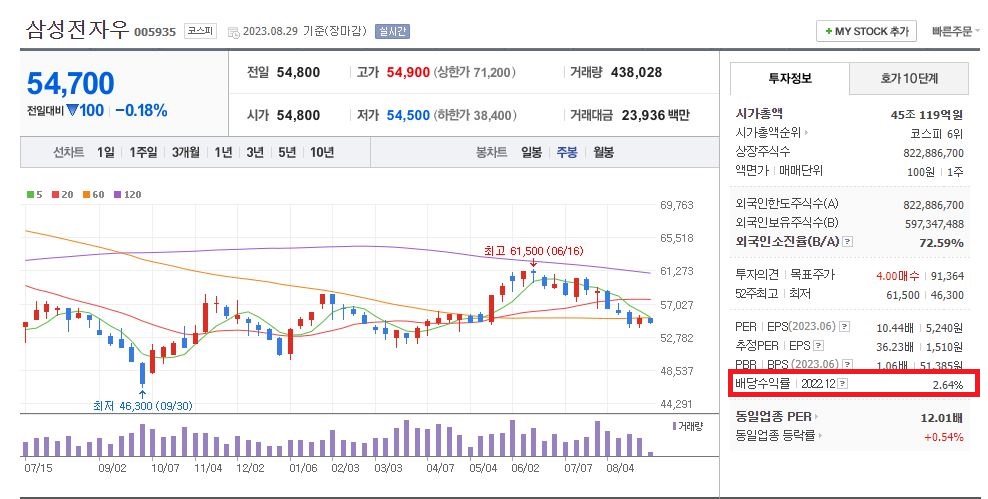Image resolution: width=988 pixels, height=499 pixels.
Task: Click 거래량 value 438,028
Action: click(636, 72)
